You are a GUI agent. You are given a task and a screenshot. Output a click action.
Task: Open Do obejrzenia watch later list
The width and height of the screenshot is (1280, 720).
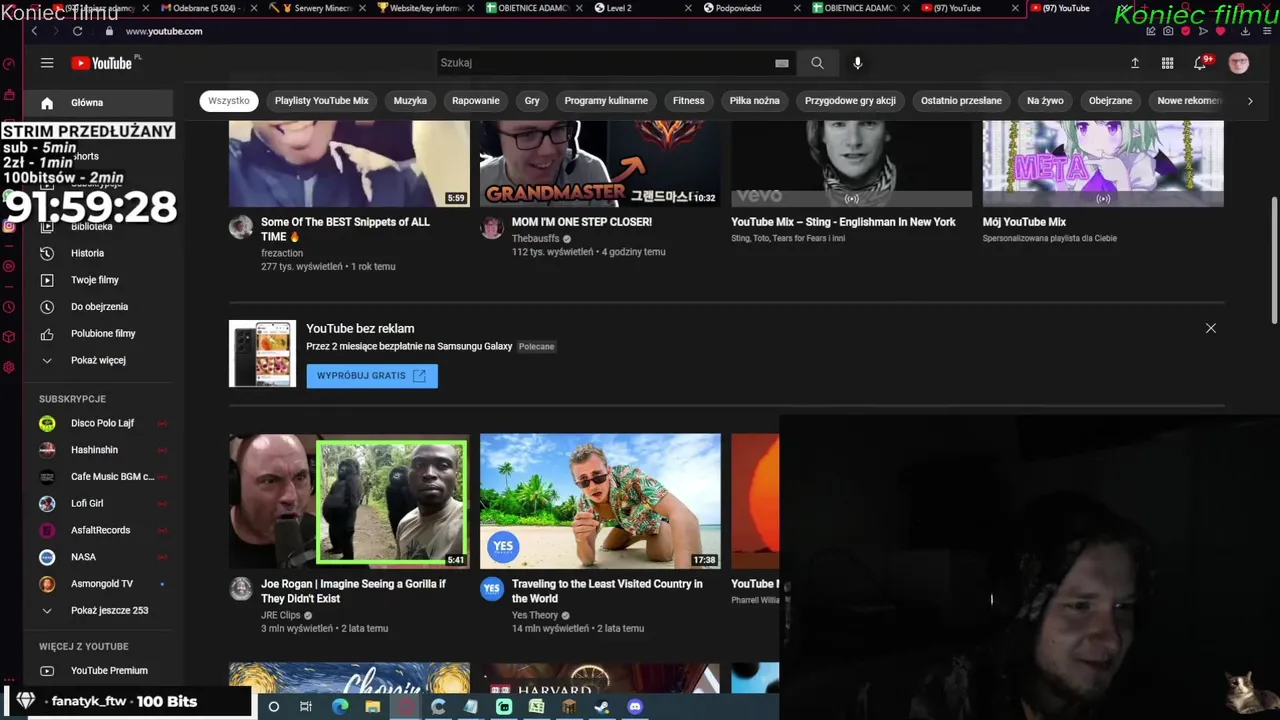click(x=98, y=307)
